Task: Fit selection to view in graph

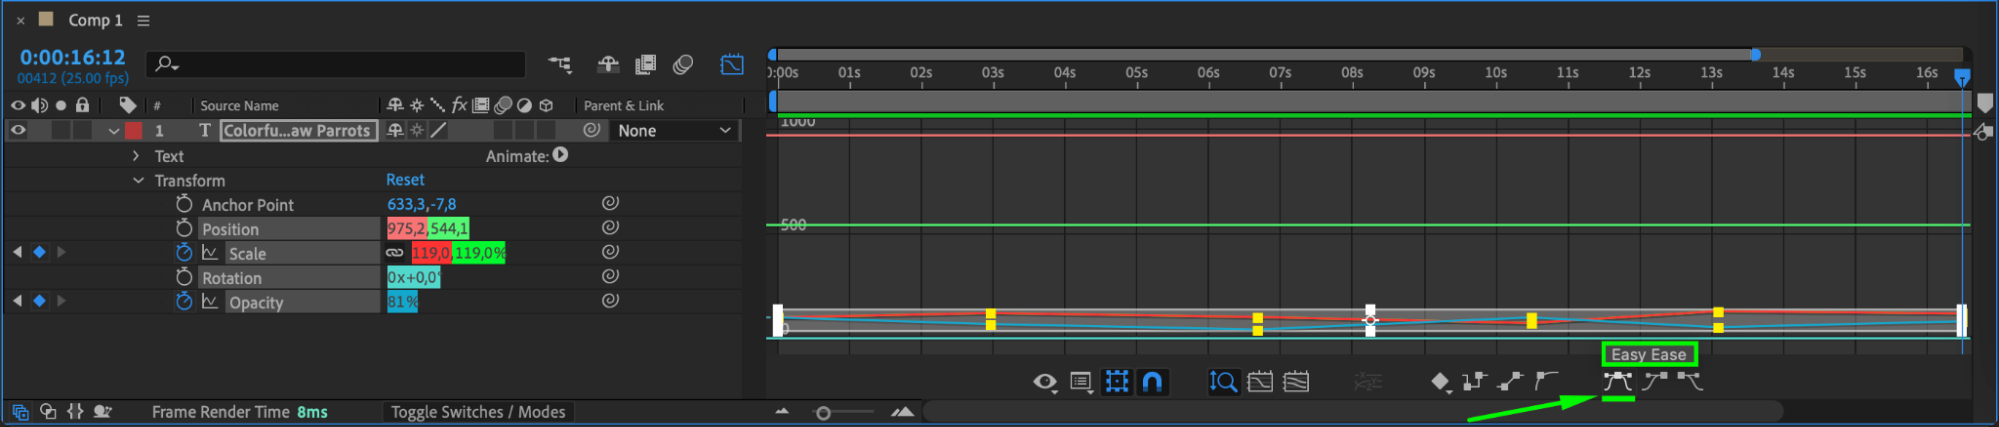Action: pos(1260,382)
